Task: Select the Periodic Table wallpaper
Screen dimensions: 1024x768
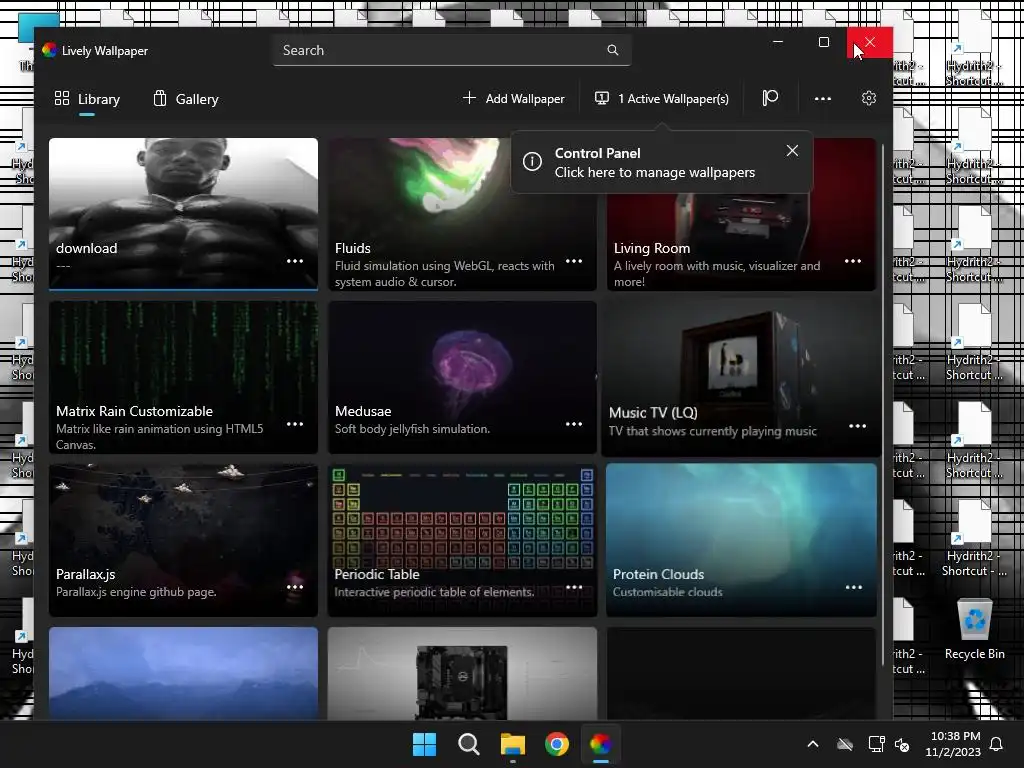Action: tap(462, 540)
